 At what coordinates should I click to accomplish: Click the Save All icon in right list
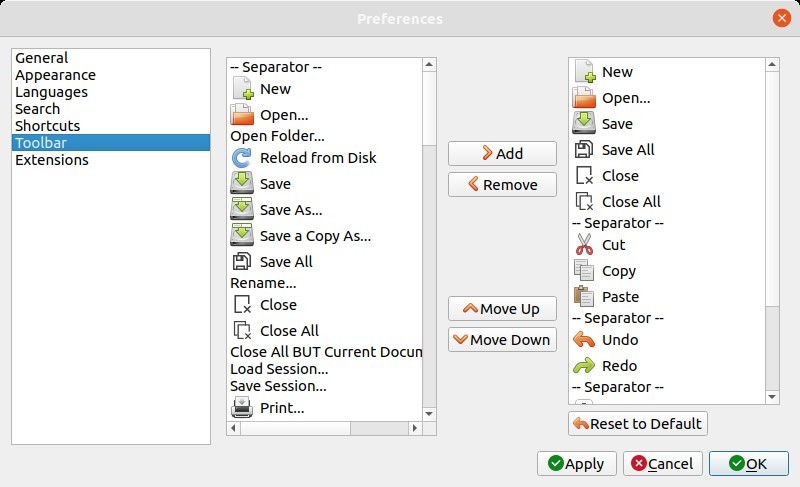[584, 150]
